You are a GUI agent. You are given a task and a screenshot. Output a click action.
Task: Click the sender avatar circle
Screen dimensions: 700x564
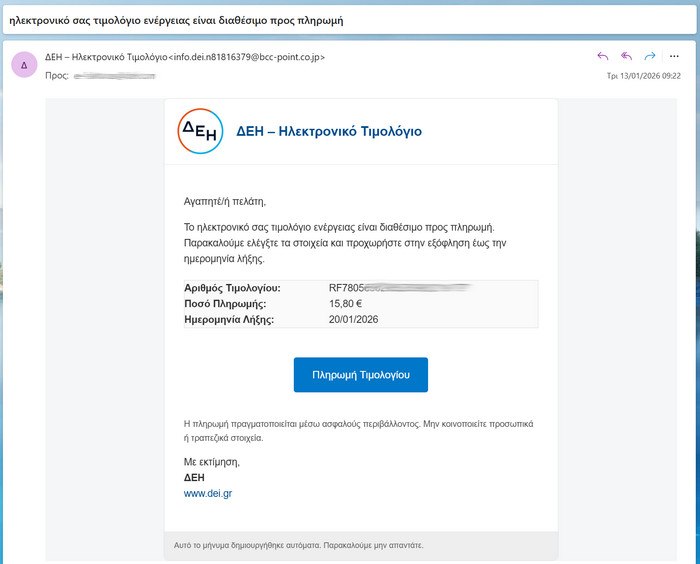(24, 65)
